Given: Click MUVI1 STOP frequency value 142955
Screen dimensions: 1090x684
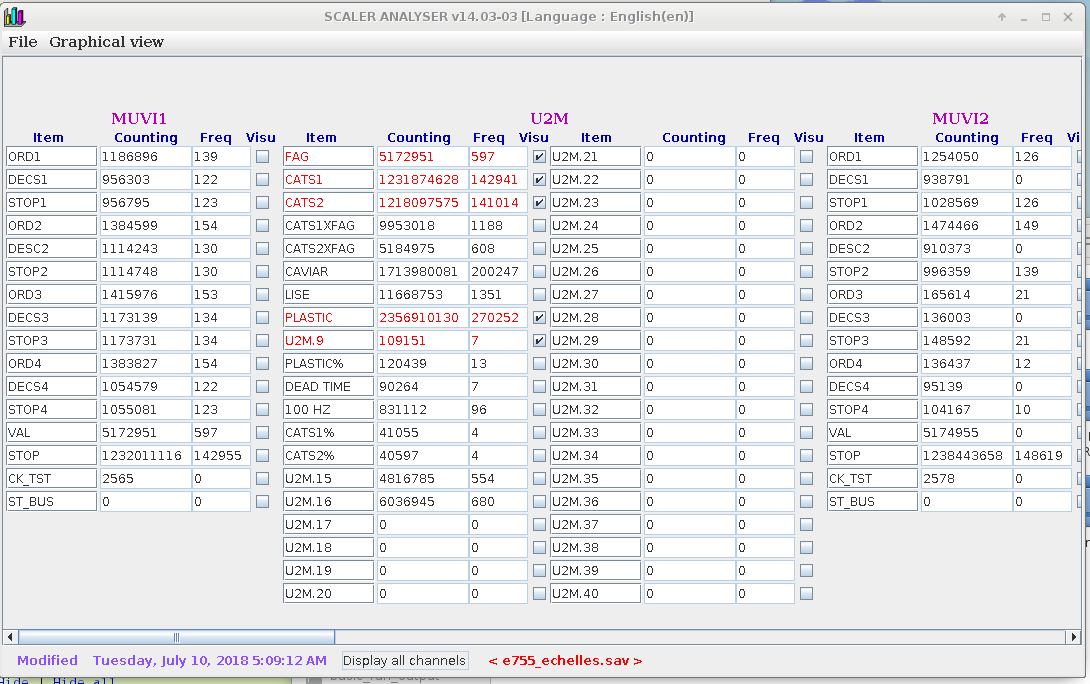Looking at the screenshot, I should coord(221,456).
